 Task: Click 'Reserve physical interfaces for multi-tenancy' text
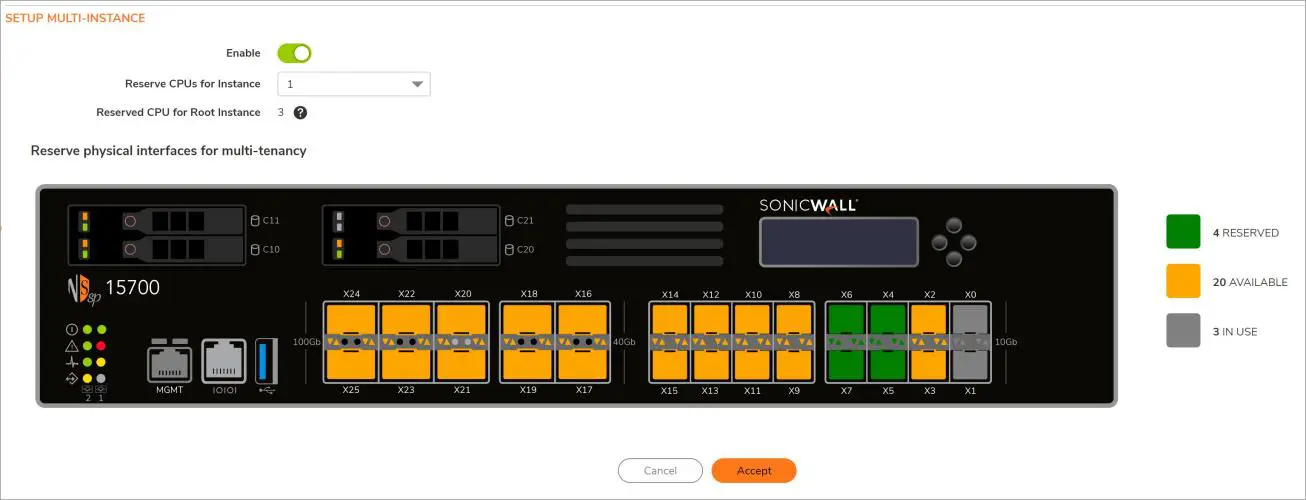click(x=168, y=151)
